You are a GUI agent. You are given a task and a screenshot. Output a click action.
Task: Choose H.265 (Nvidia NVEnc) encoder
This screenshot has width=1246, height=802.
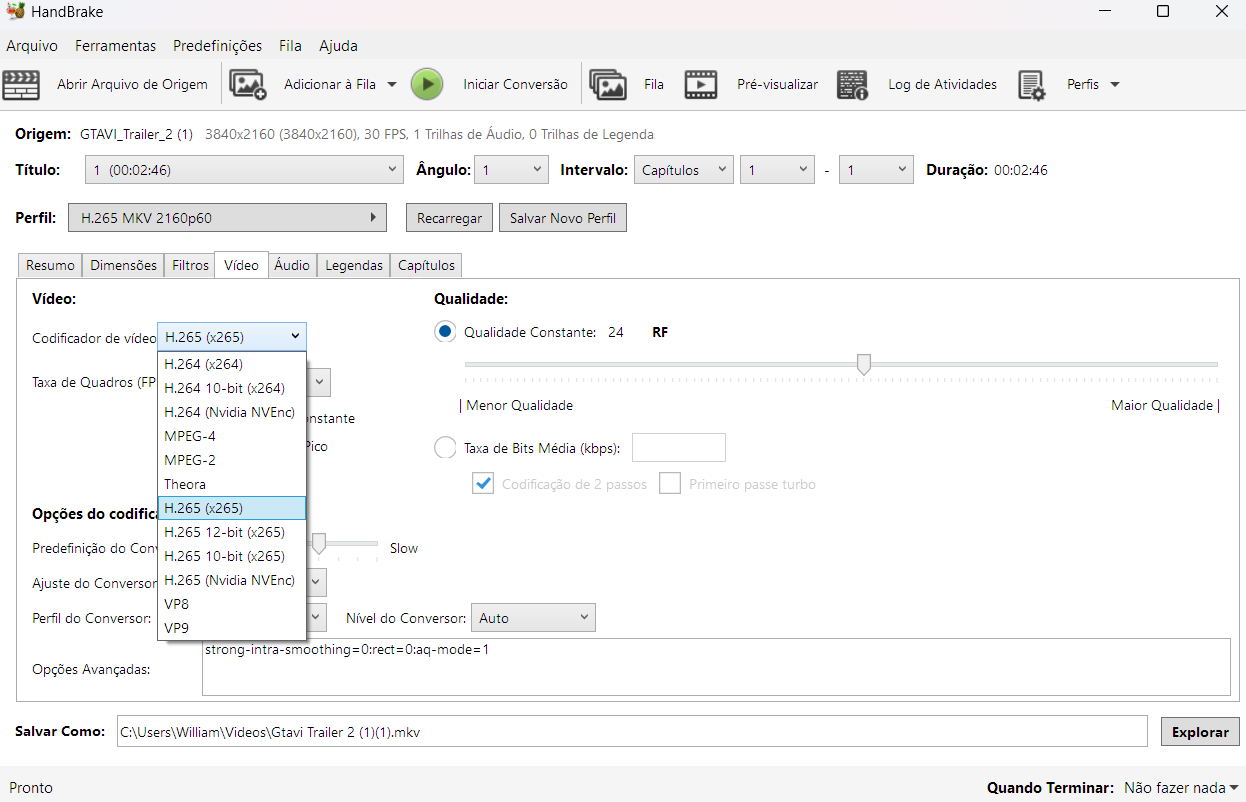tap(232, 580)
